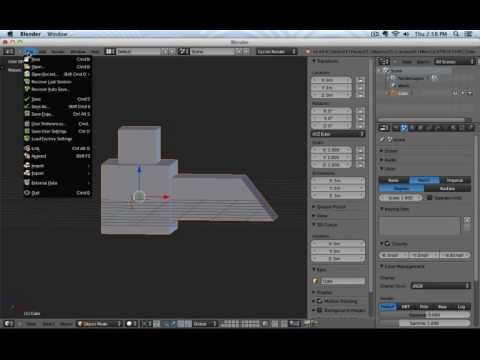The width and height of the screenshot is (480, 360).
Task: Click the World icon in outliner
Action: pyautogui.click(x=394, y=85)
